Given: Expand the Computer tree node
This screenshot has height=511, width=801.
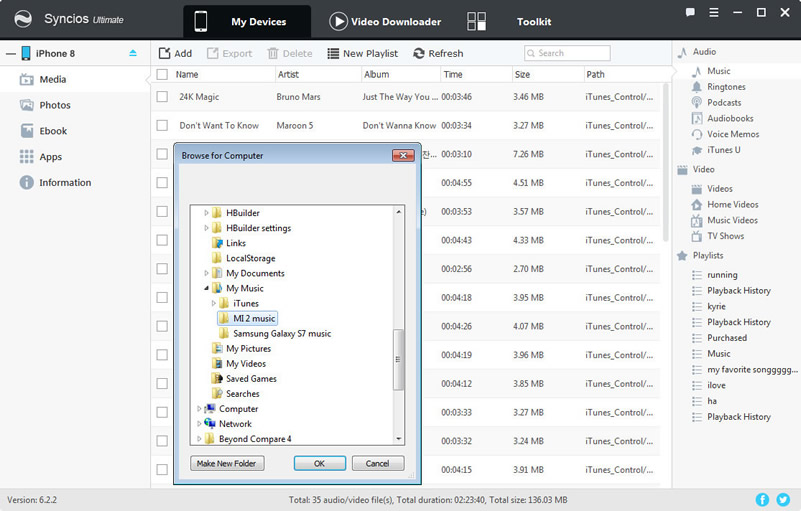Looking at the screenshot, I should 199,409.
